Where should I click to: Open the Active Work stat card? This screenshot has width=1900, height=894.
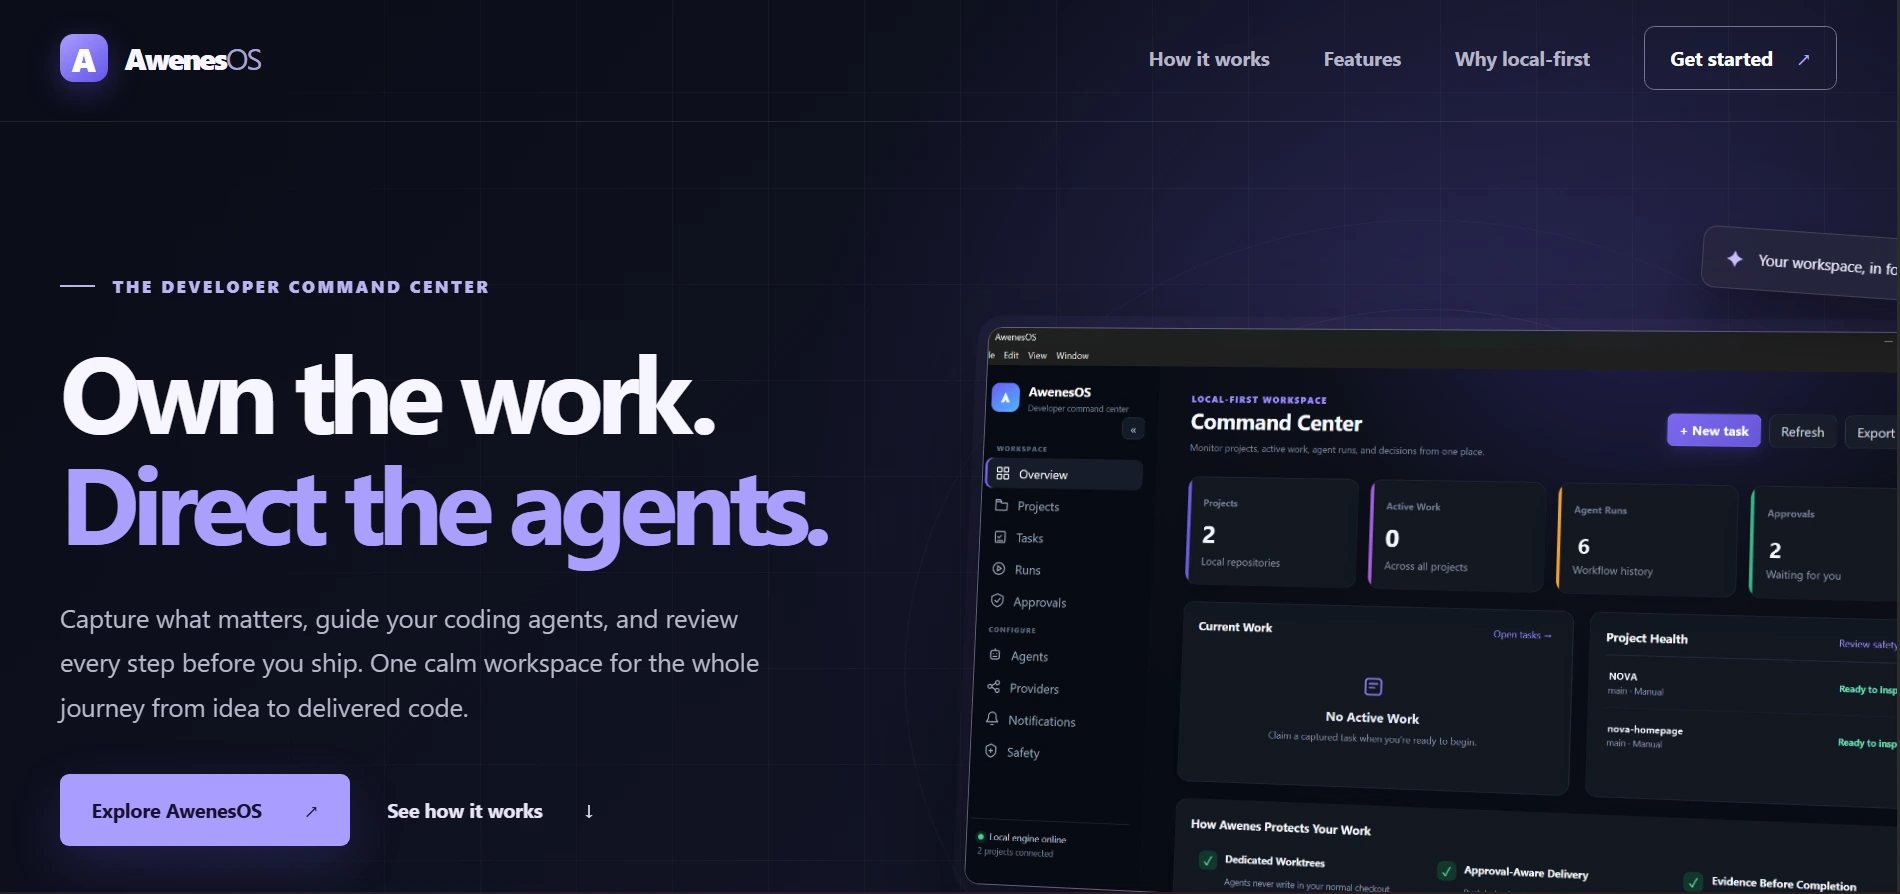(1456, 537)
